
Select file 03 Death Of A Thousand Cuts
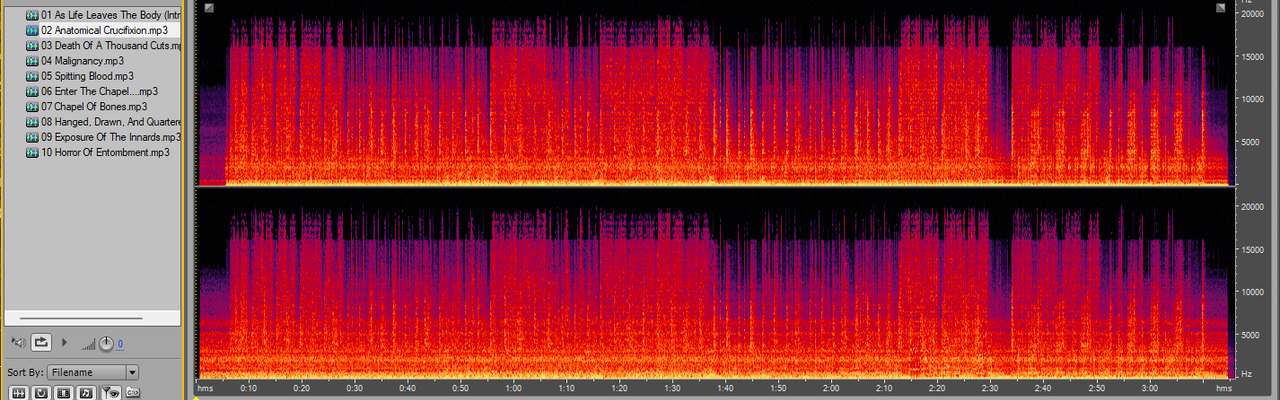point(111,46)
